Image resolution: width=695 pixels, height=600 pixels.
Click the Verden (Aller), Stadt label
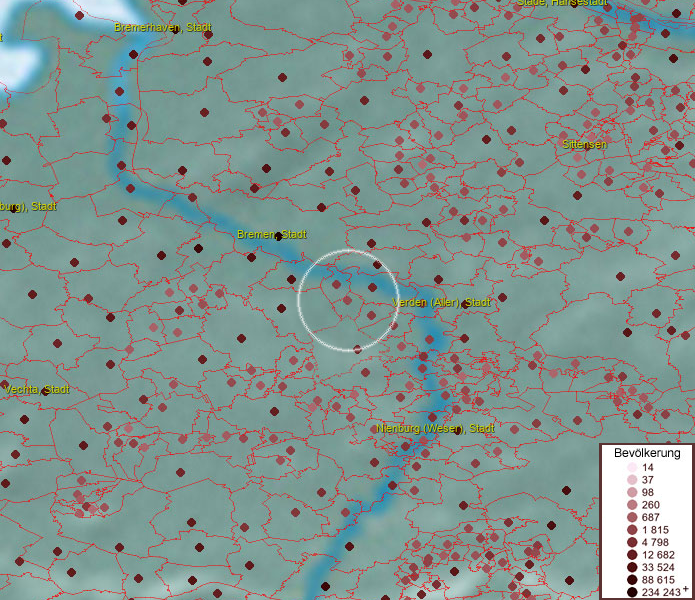[x=441, y=302]
